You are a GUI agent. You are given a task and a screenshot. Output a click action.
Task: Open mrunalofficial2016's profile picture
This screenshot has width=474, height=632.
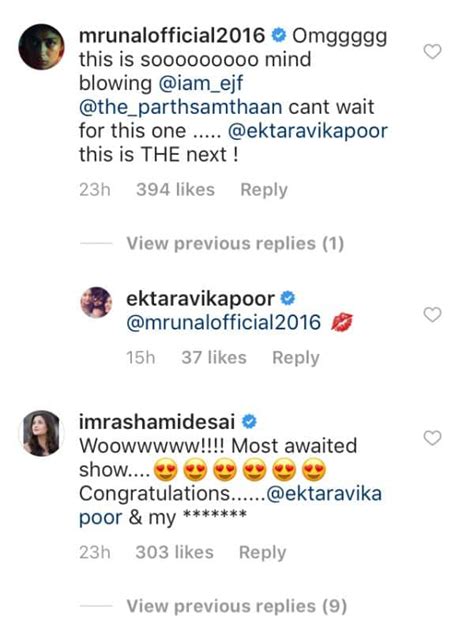[41, 47]
